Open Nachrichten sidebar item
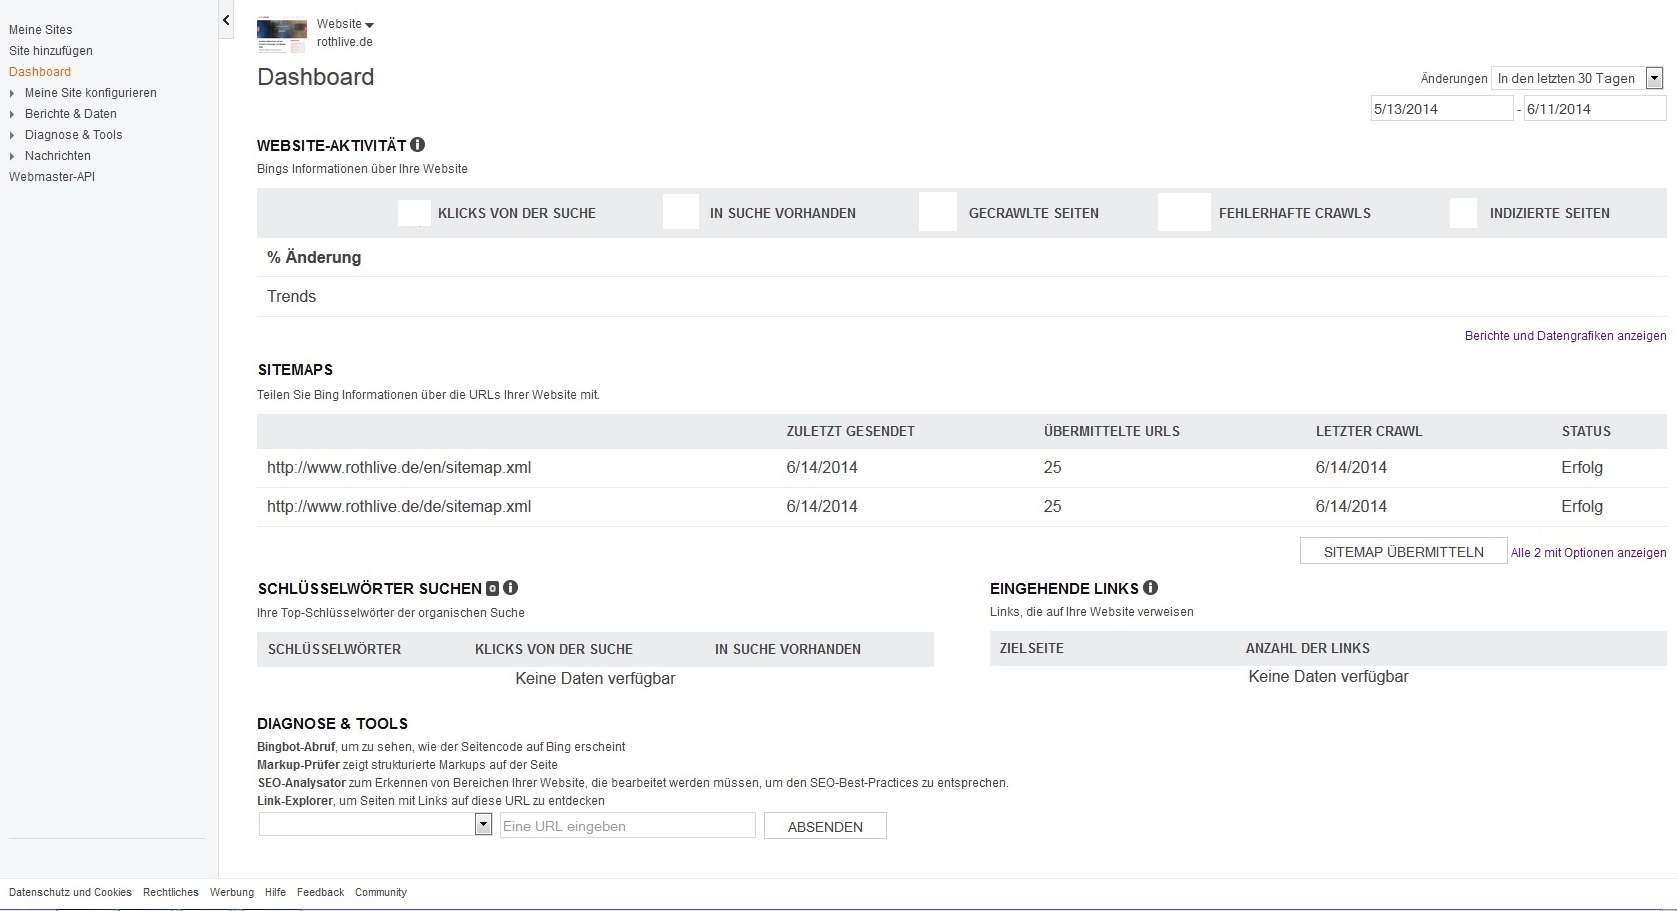Viewport: 1677px width, 911px height. (x=58, y=156)
